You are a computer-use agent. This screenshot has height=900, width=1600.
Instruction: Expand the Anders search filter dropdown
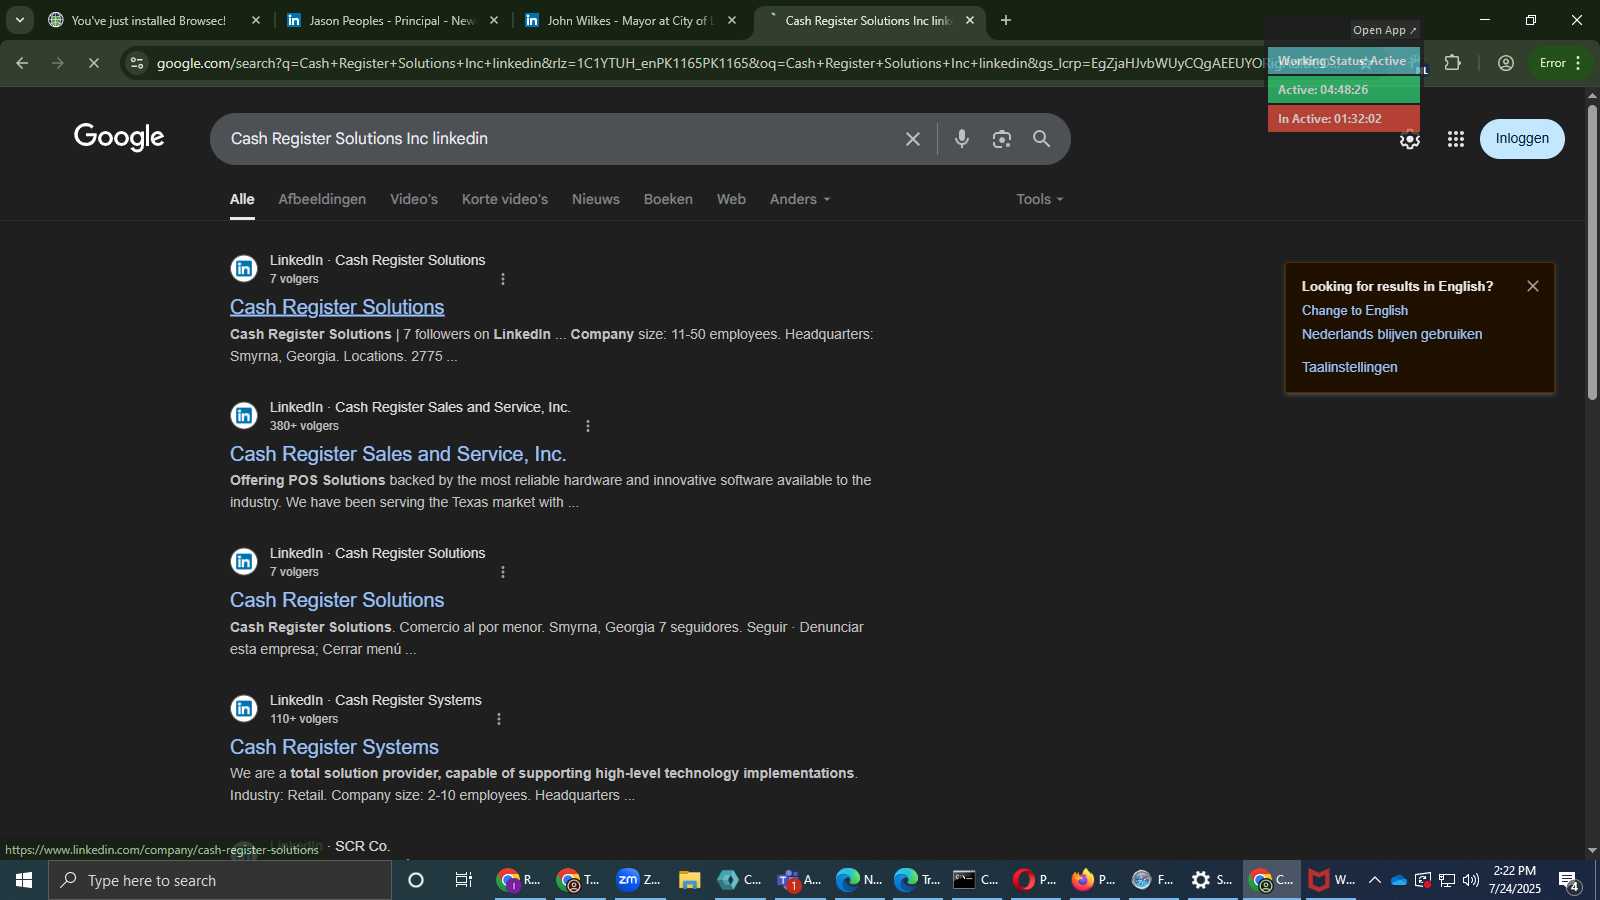(800, 199)
